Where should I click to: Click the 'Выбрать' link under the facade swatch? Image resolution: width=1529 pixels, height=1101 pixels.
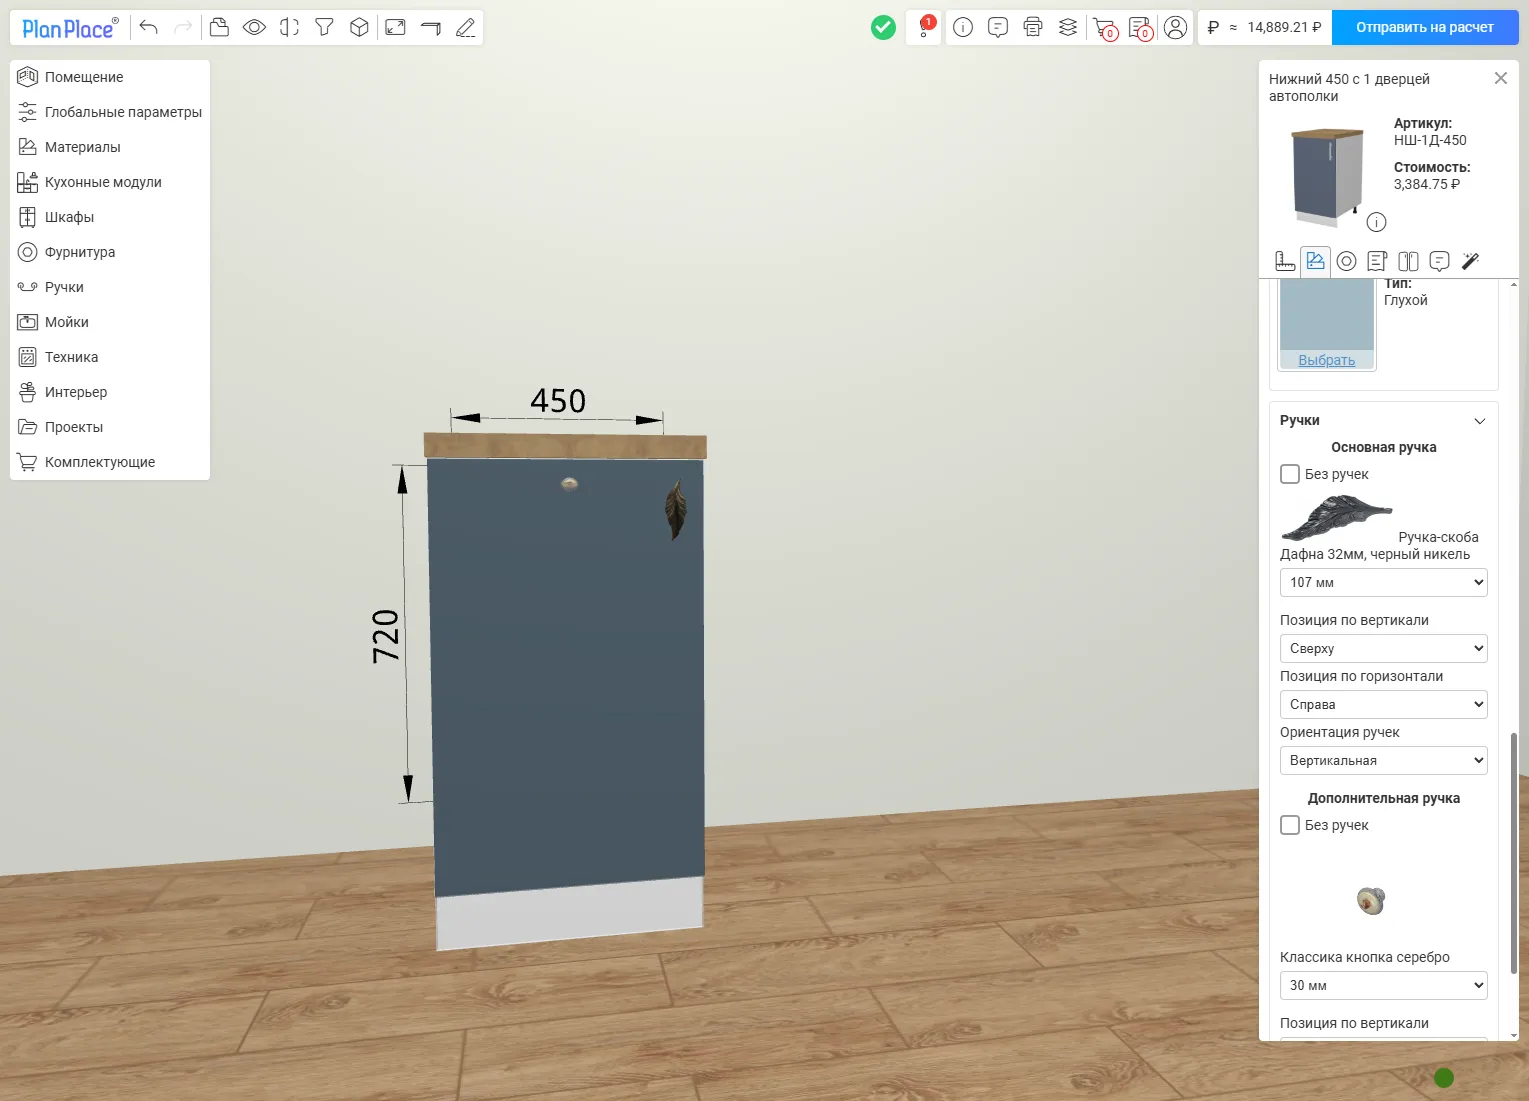1326,360
